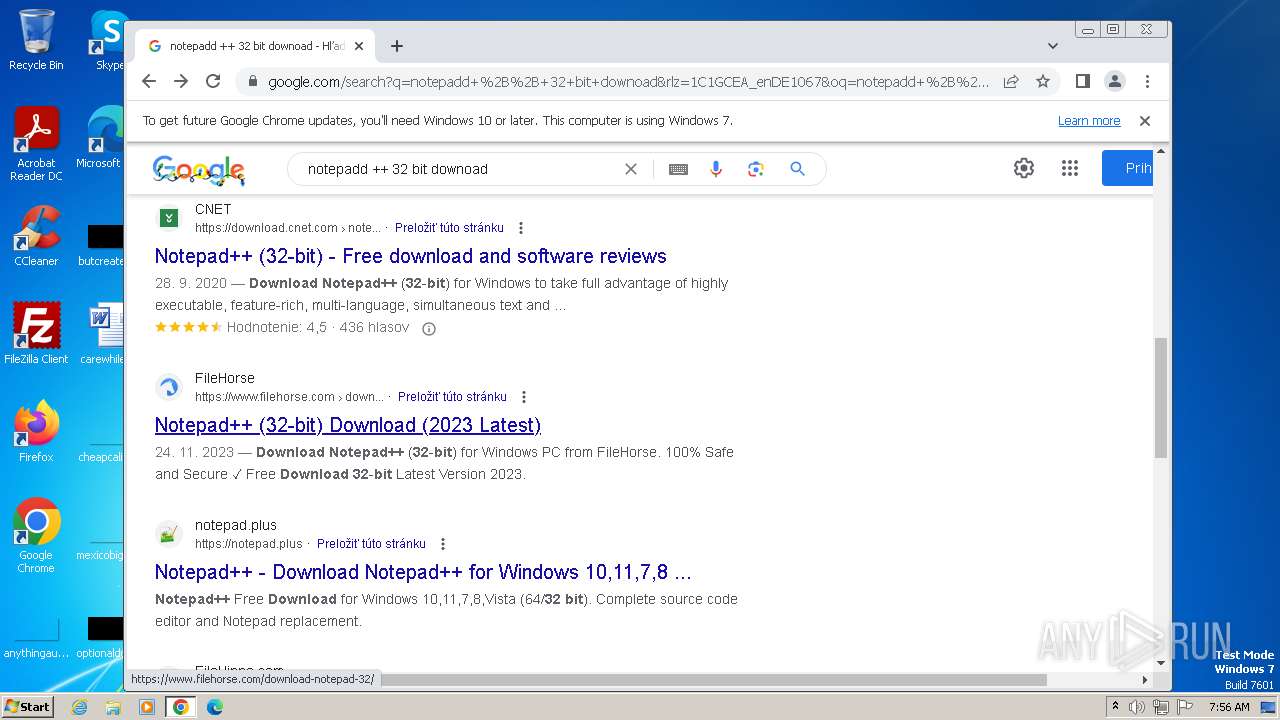Open a new Chrome tab
Viewport: 1280px width, 720px height.
[397, 46]
